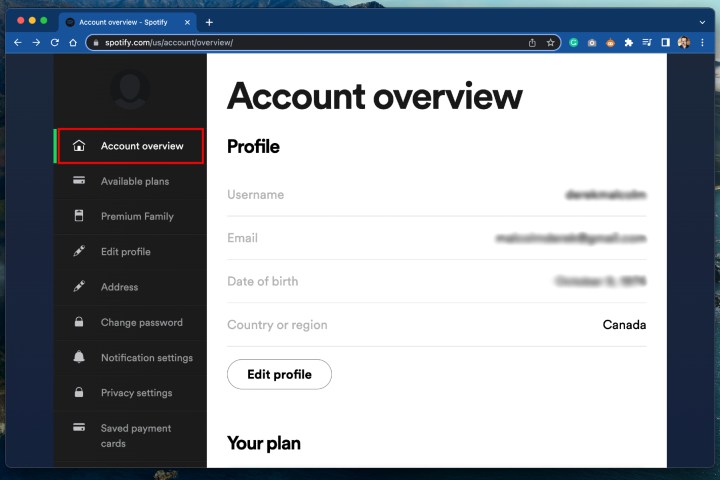Viewport: 720px width, 480px height.
Task: Expand the tab search chevron
Action: tap(701, 22)
